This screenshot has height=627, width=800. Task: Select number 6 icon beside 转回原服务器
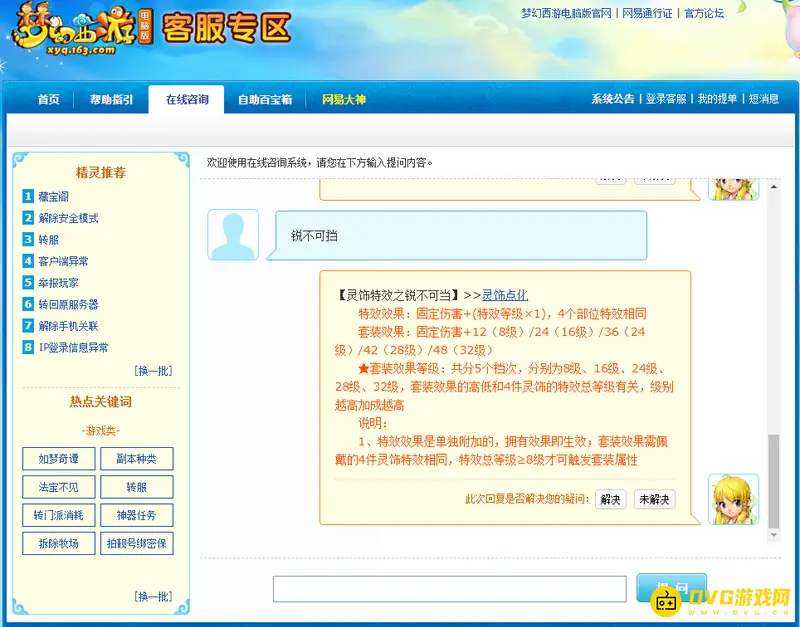[28, 304]
